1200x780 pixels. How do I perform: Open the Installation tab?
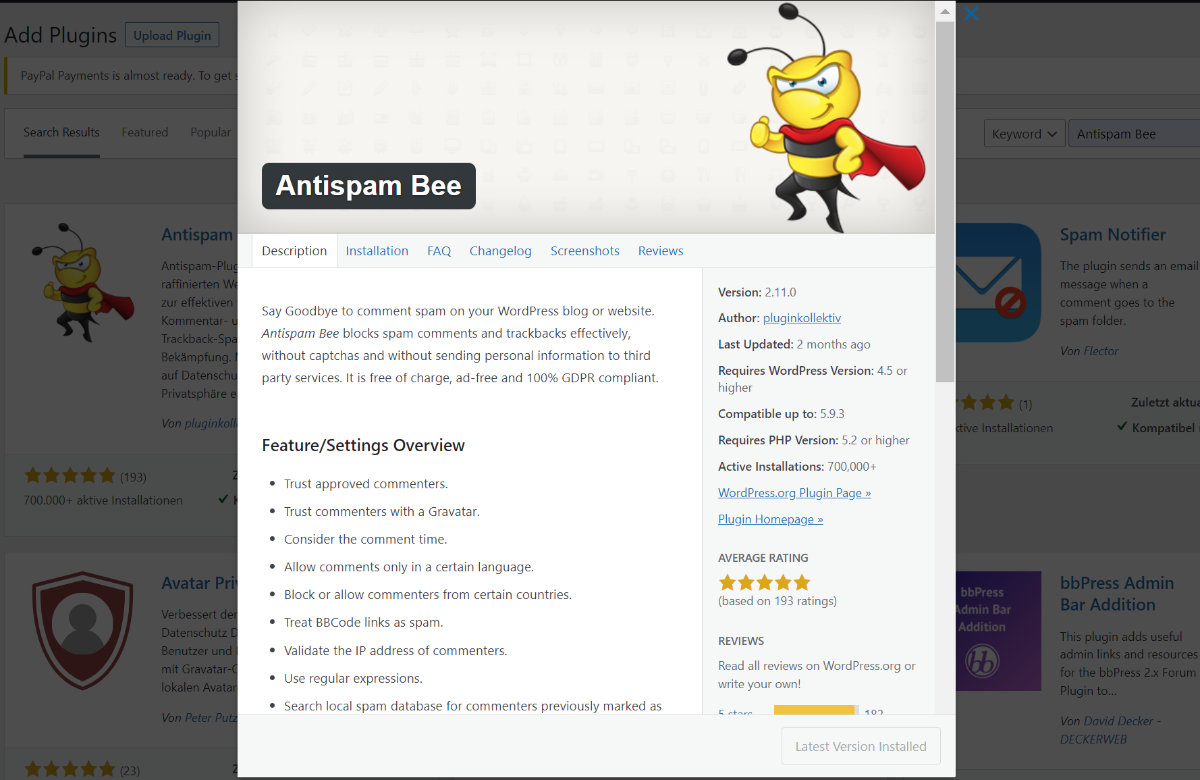click(x=377, y=251)
